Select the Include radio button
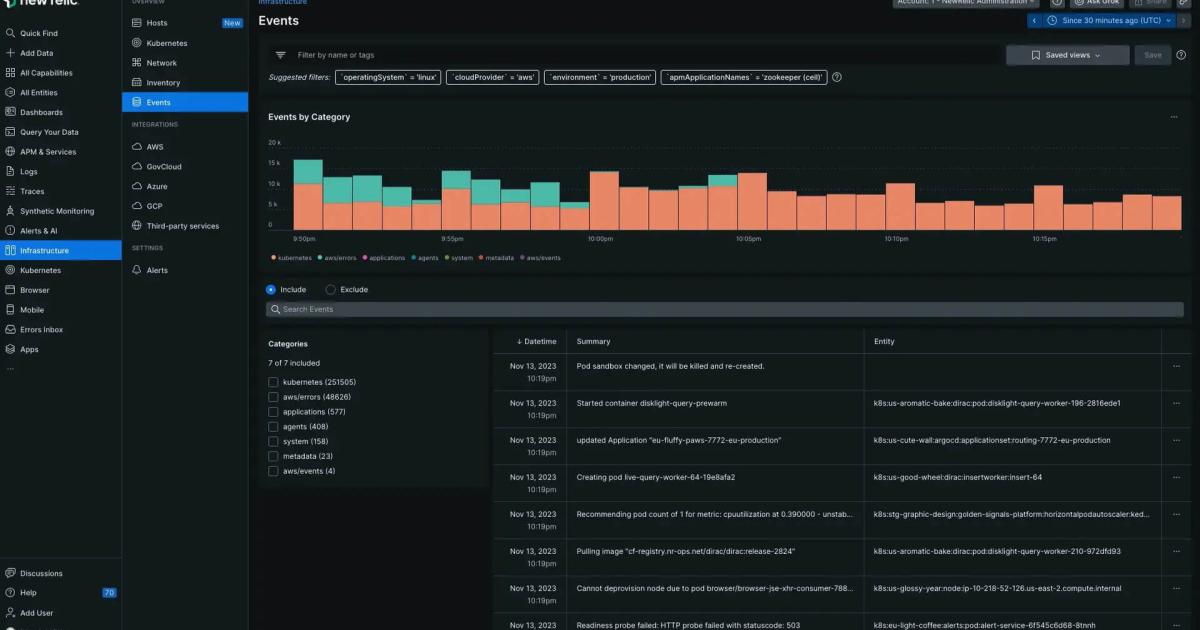The height and width of the screenshot is (630, 1200). tap(271, 289)
